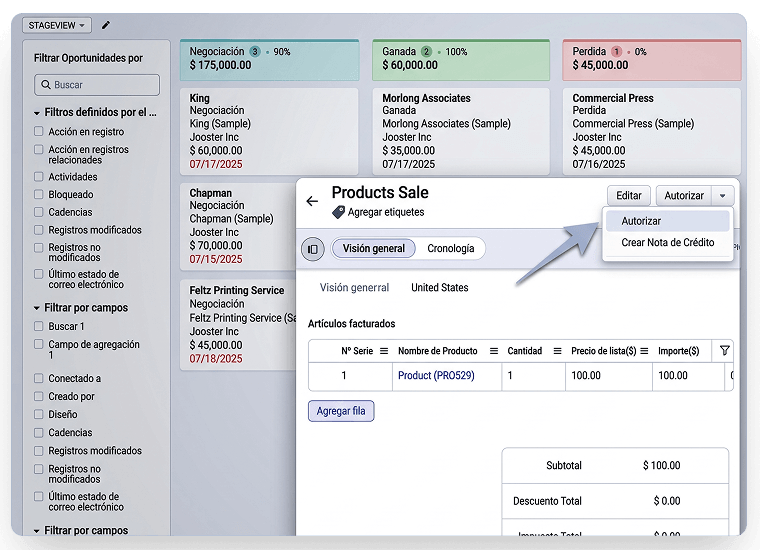Click the Perdida stage column header
Viewport: 760px width, 550px height.
tap(651, 60)
